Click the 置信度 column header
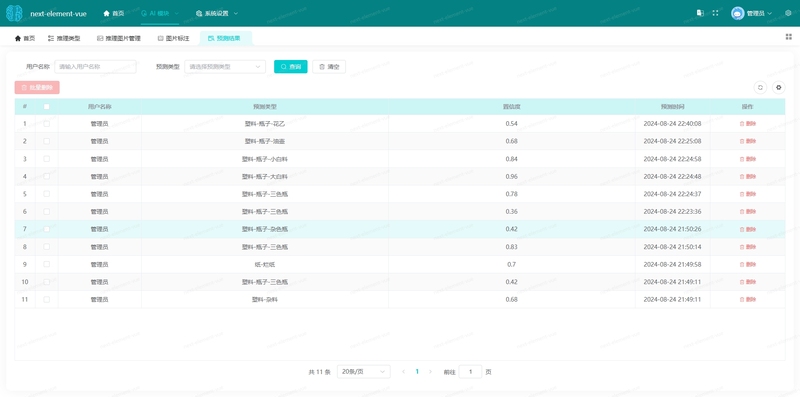This screenshot has height=397, width=800. 511,107
